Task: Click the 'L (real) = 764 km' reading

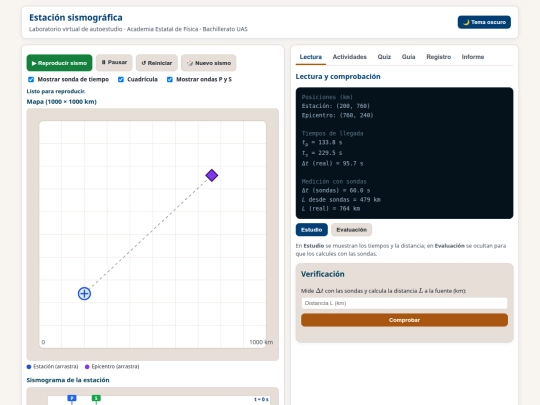Action: [331, 209]
